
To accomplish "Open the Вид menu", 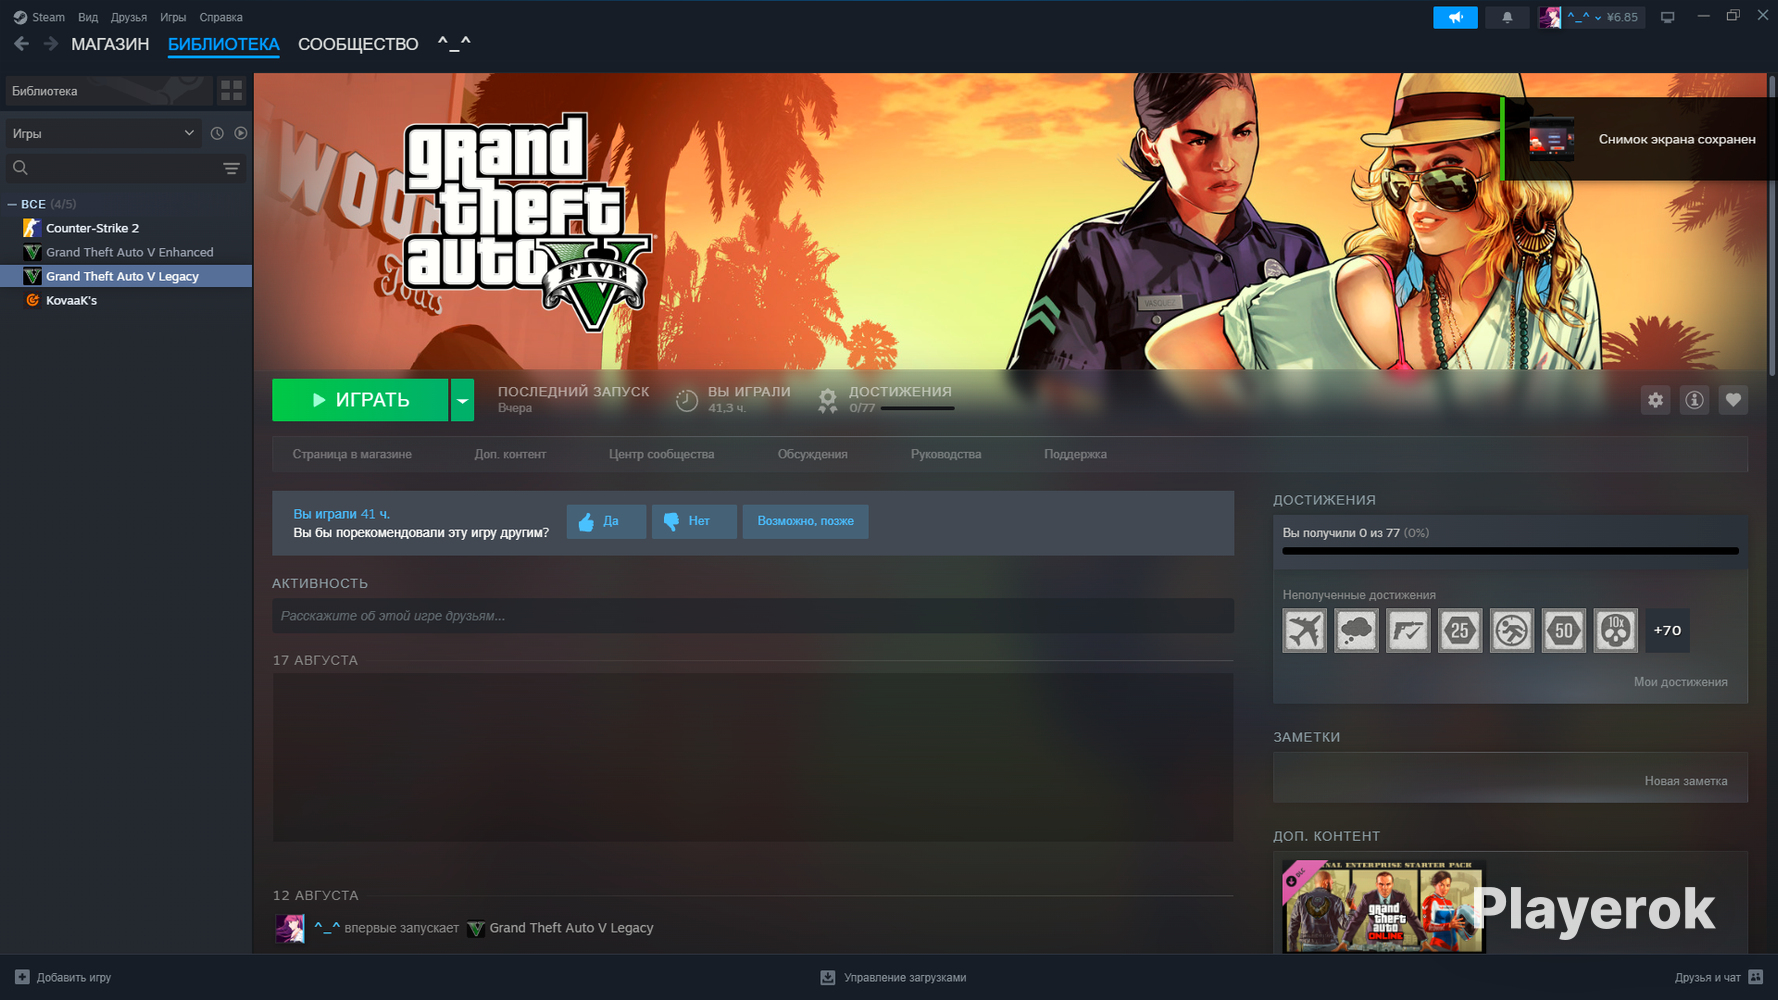I will point(88,17).
